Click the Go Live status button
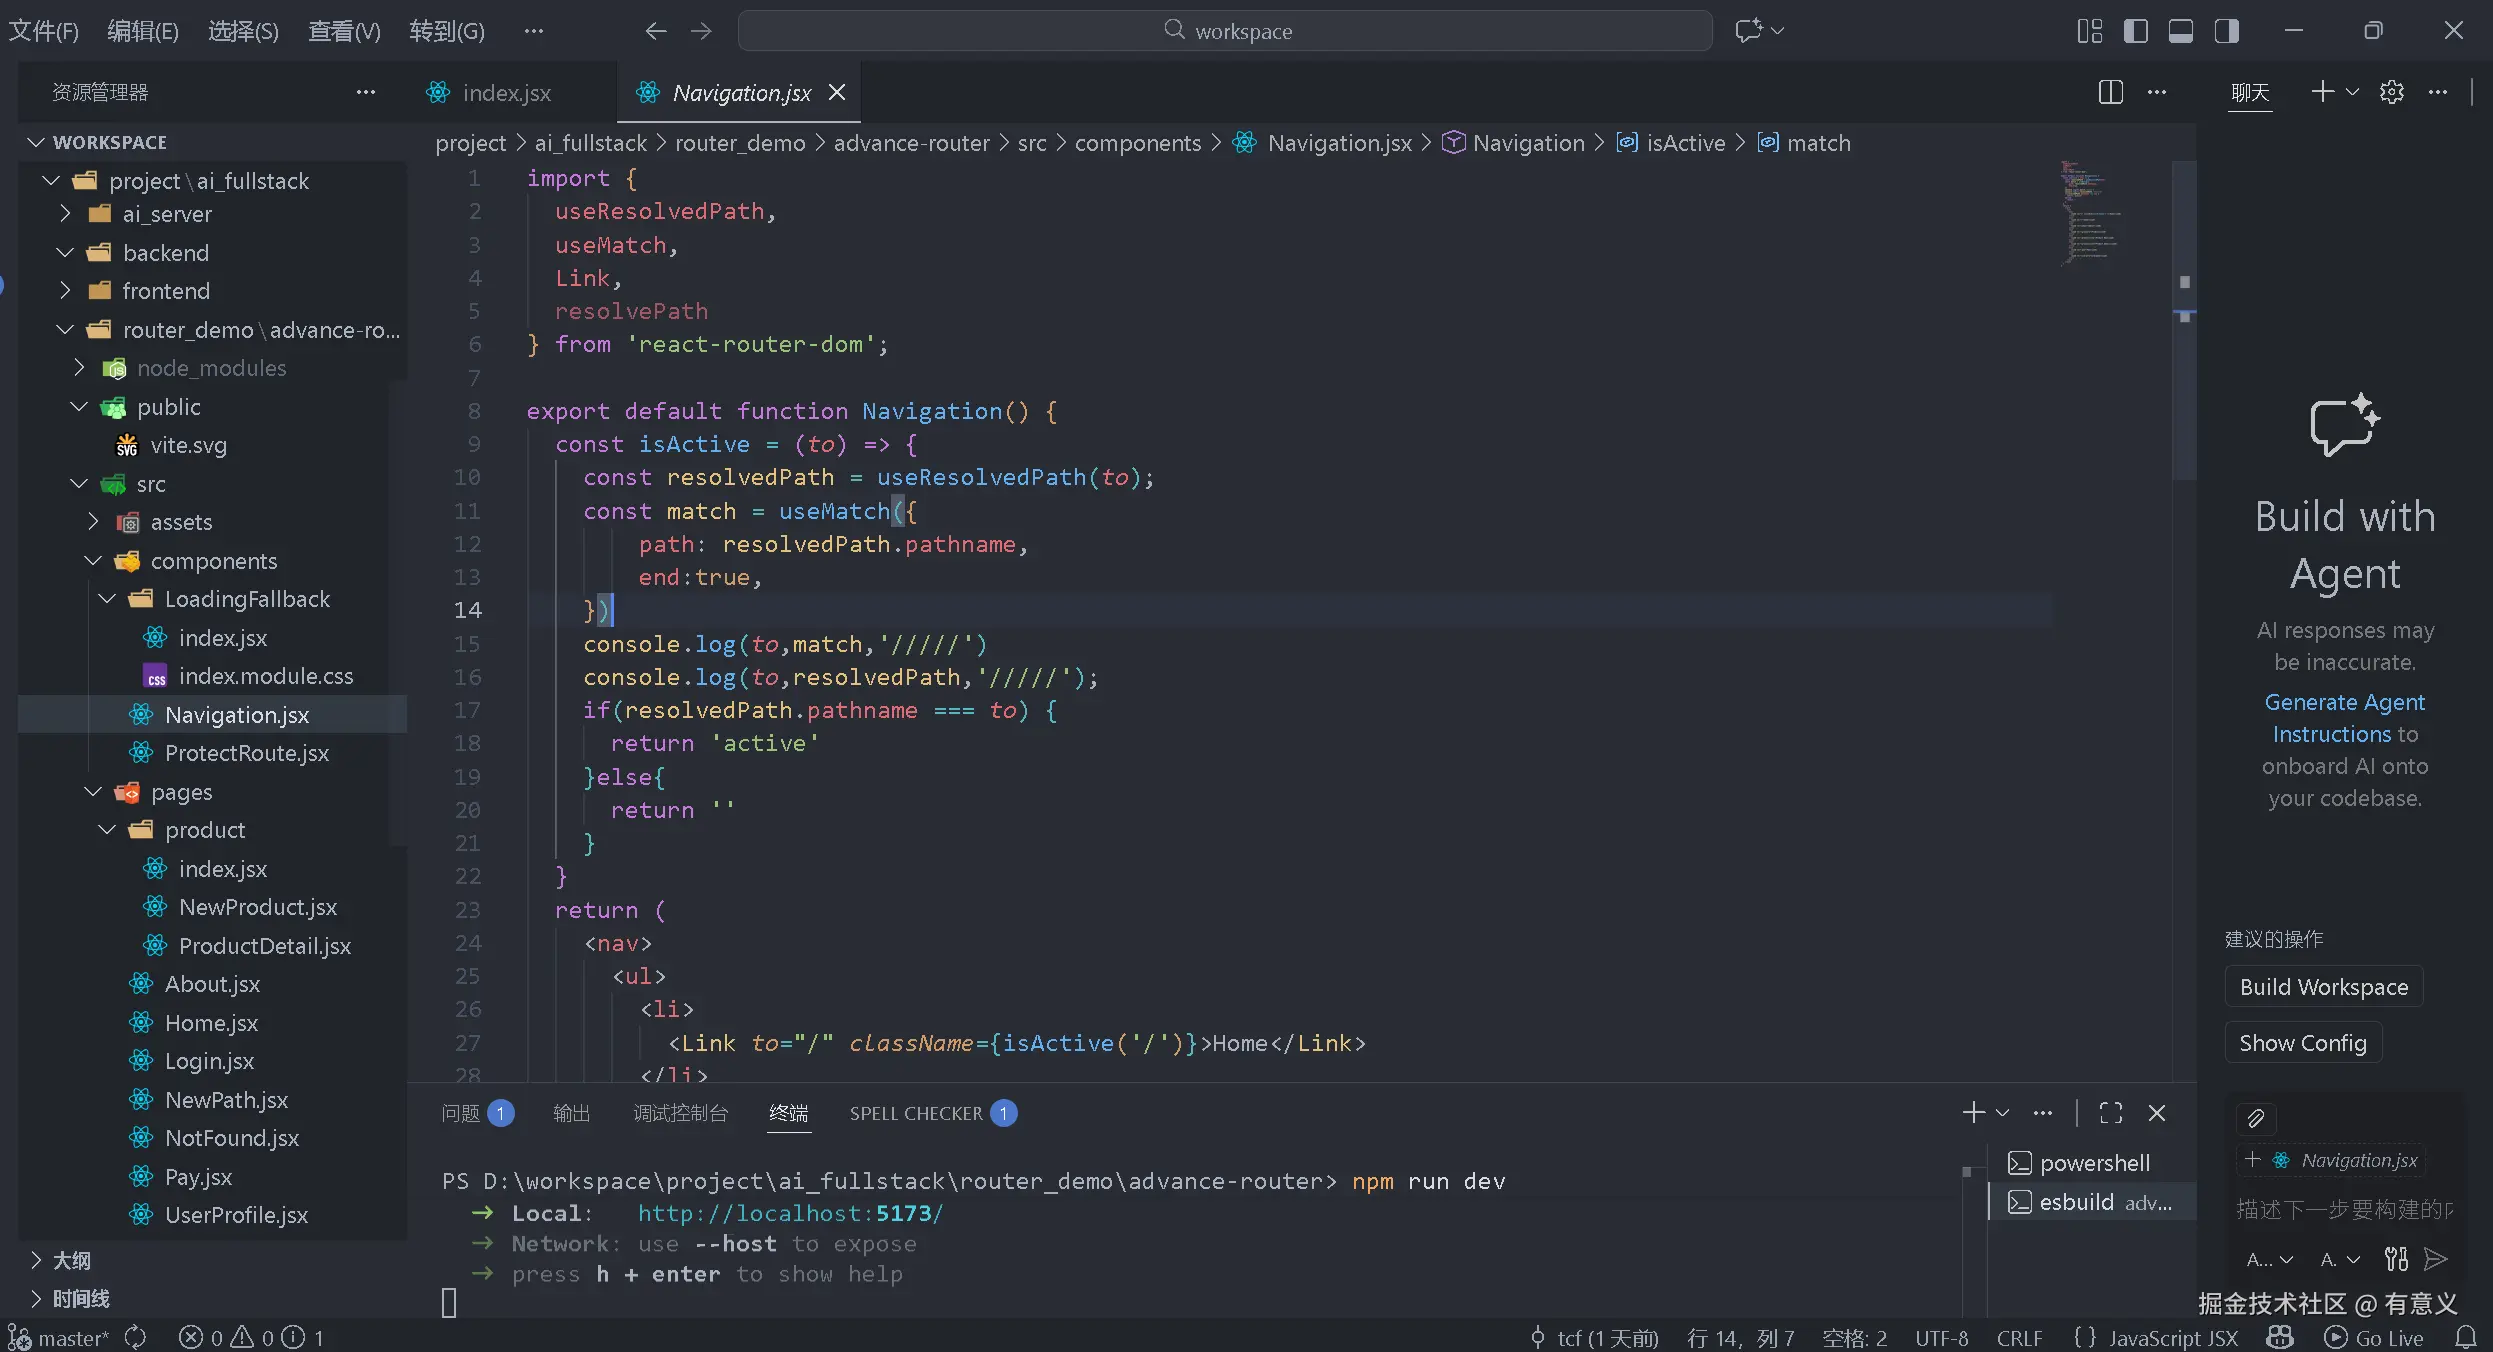This screenshot has width=2493, height=1352. (x=2374, y=1337)
